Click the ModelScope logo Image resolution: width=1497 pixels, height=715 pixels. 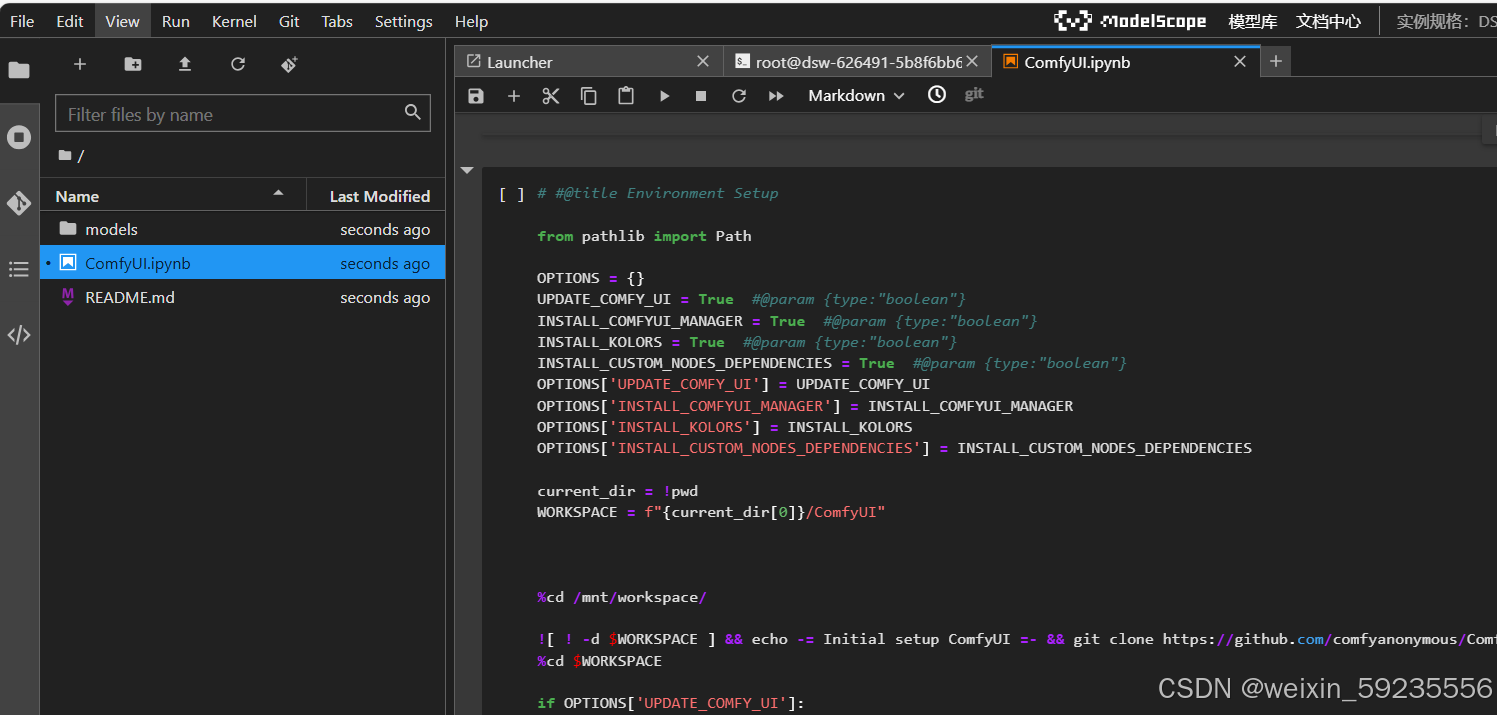click(x=1131, y=21)
